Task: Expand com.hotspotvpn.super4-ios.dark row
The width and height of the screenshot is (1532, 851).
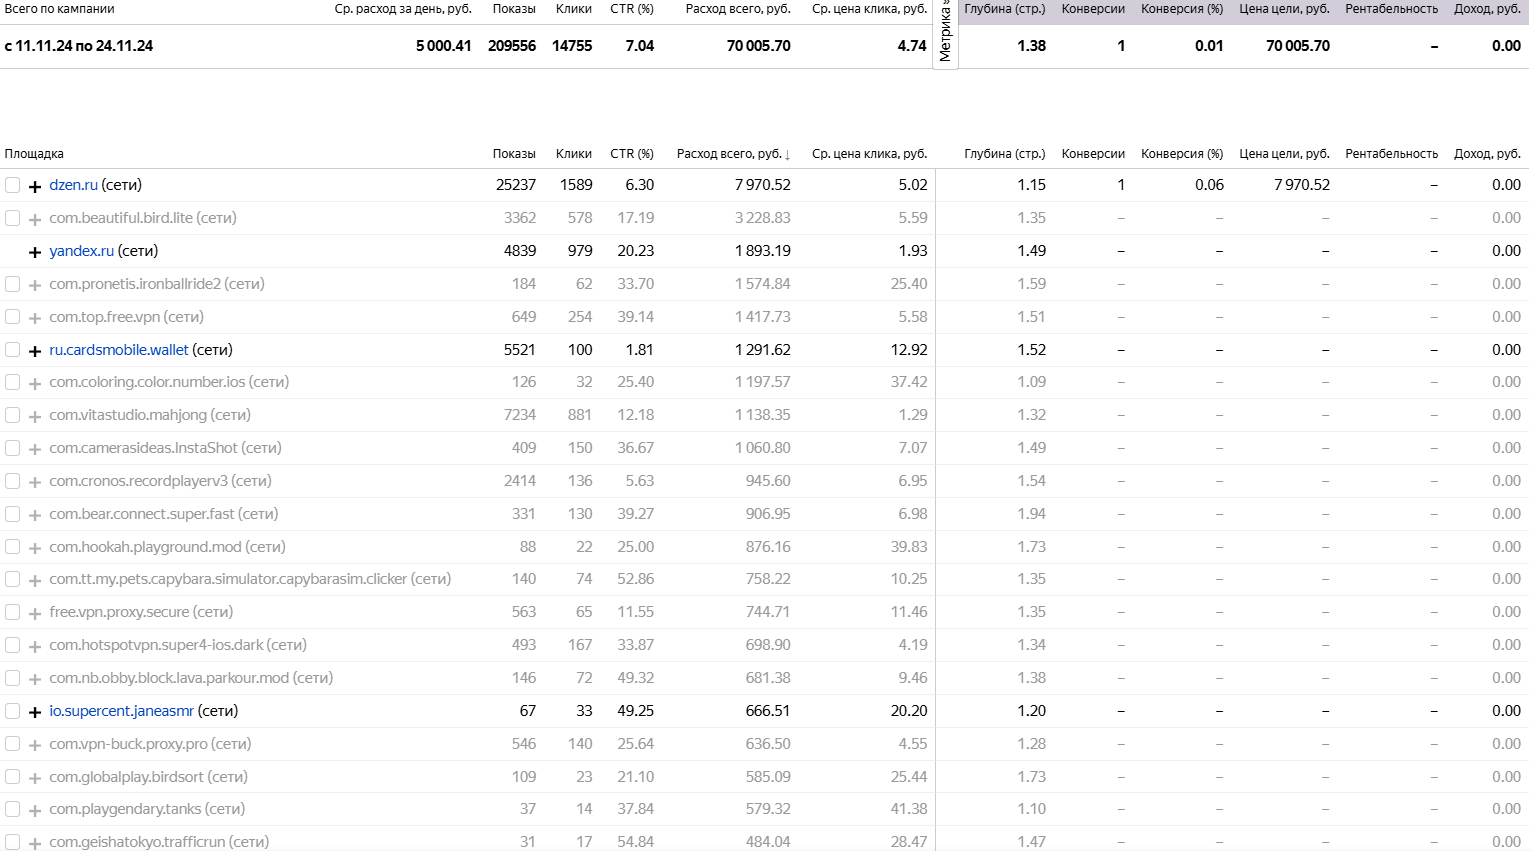Action: coord(35,646)
